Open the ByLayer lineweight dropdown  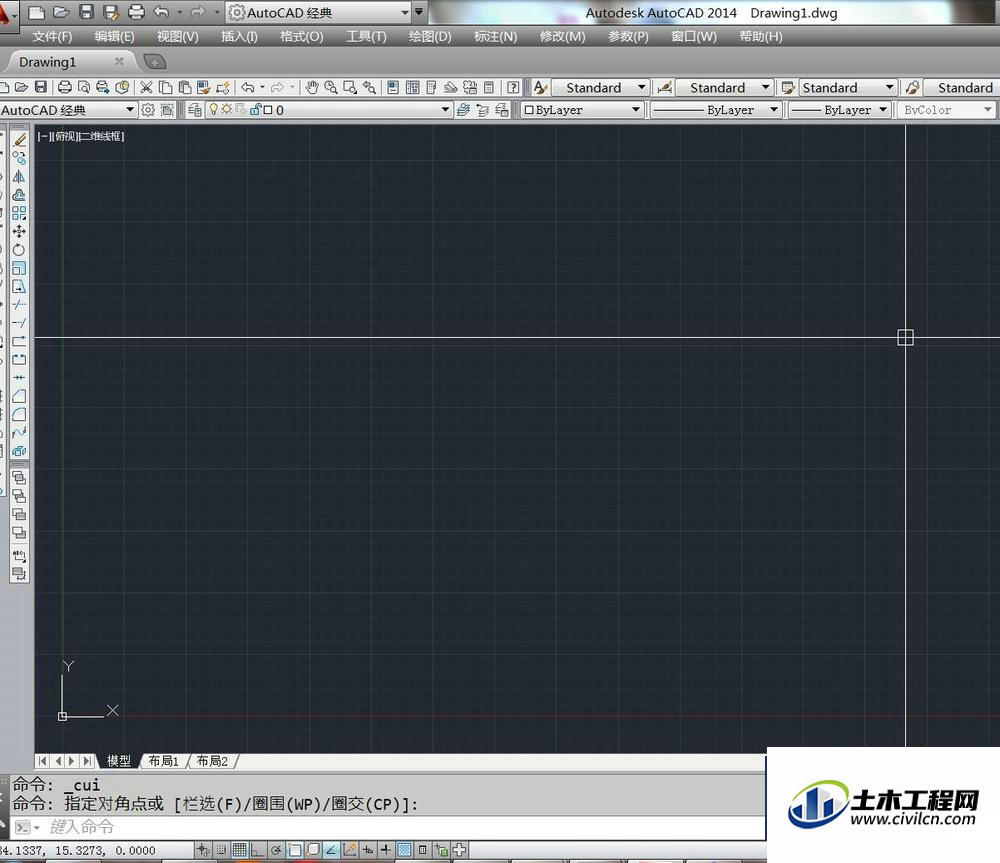point(839,110)
